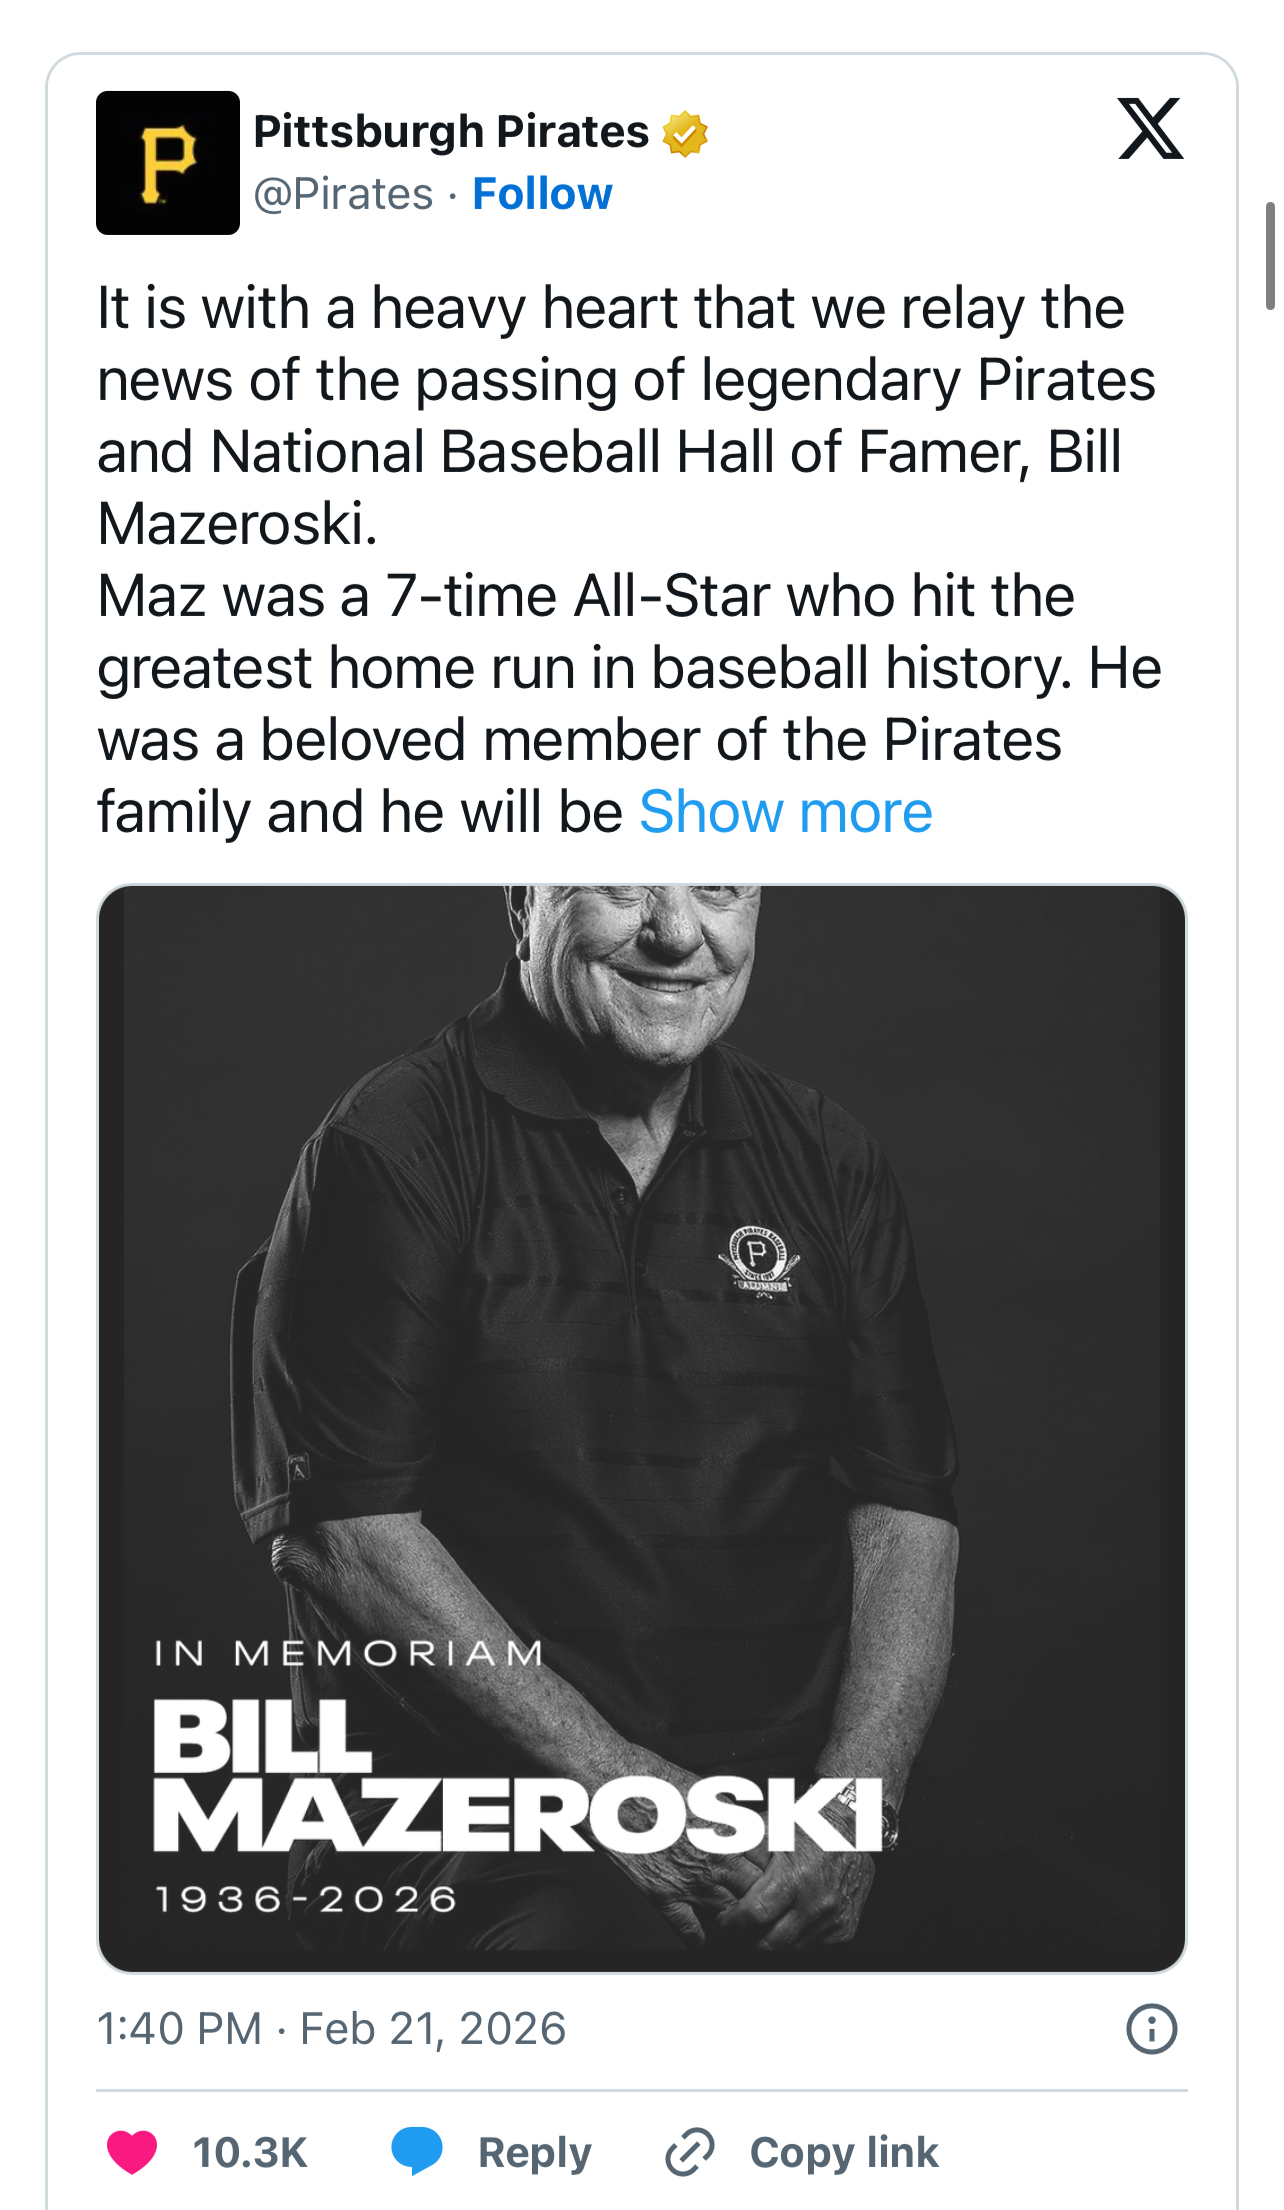This screenshot has width=1284, height=2210.
Task: Expand the tweet with Show more
Action: pyautogui.click(x=785, y=811)
